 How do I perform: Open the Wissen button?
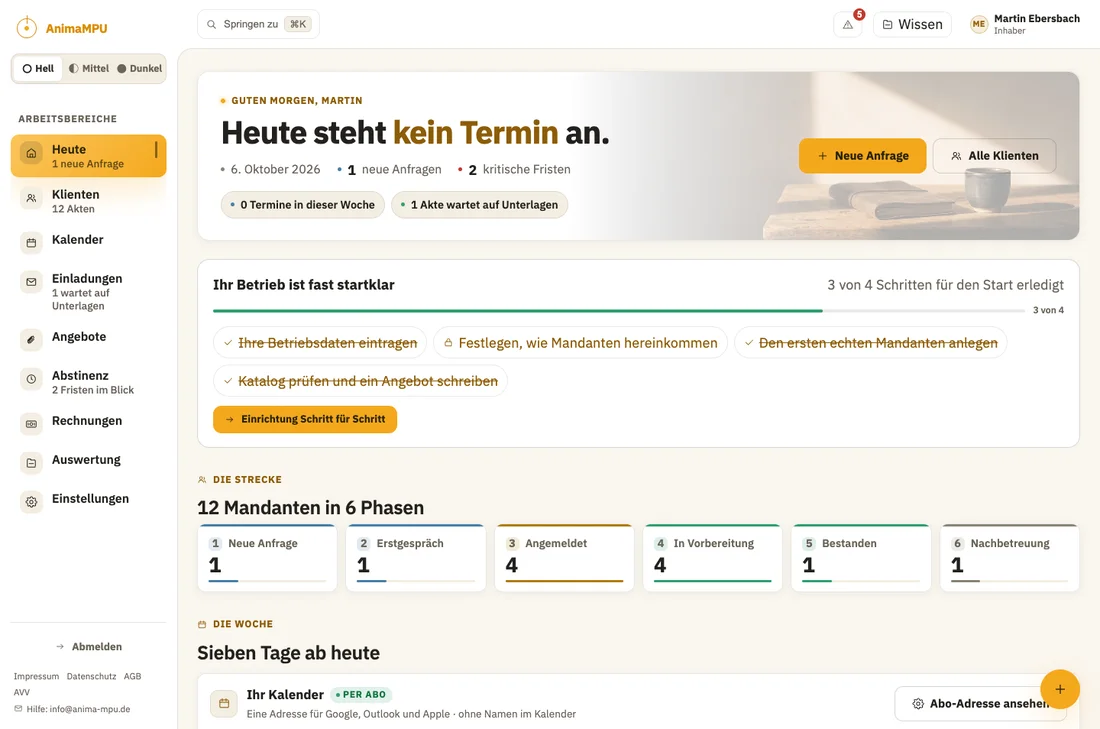[x=912, y=25]
